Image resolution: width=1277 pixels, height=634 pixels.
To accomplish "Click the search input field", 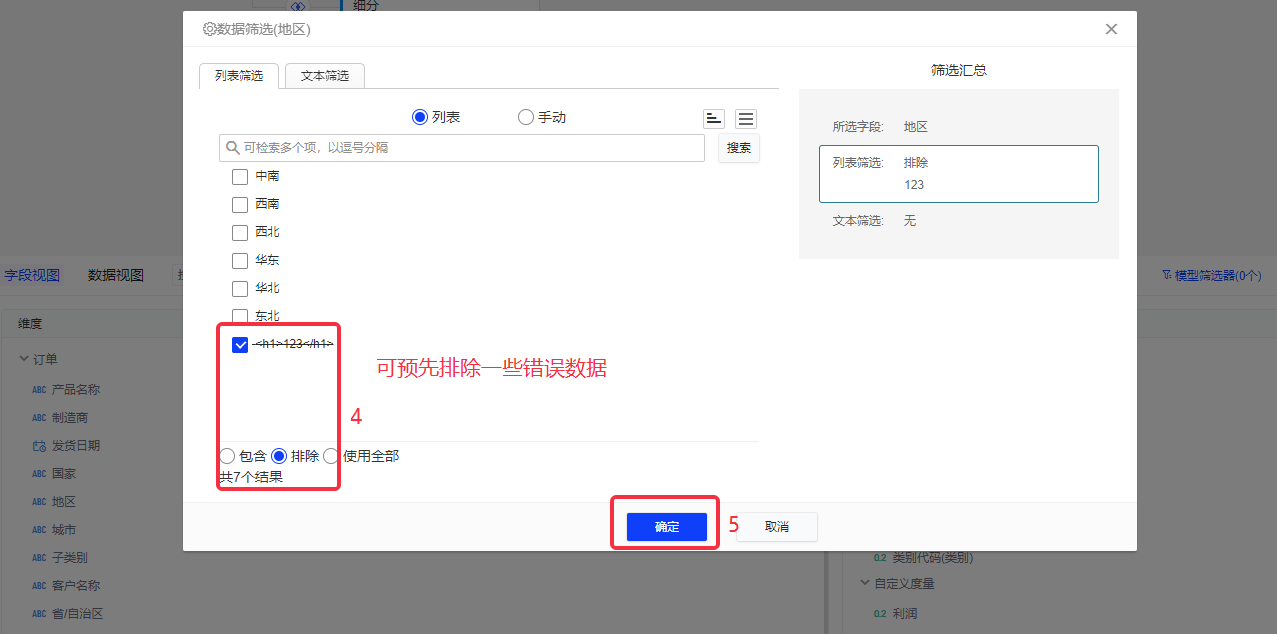I will point(470,148).
